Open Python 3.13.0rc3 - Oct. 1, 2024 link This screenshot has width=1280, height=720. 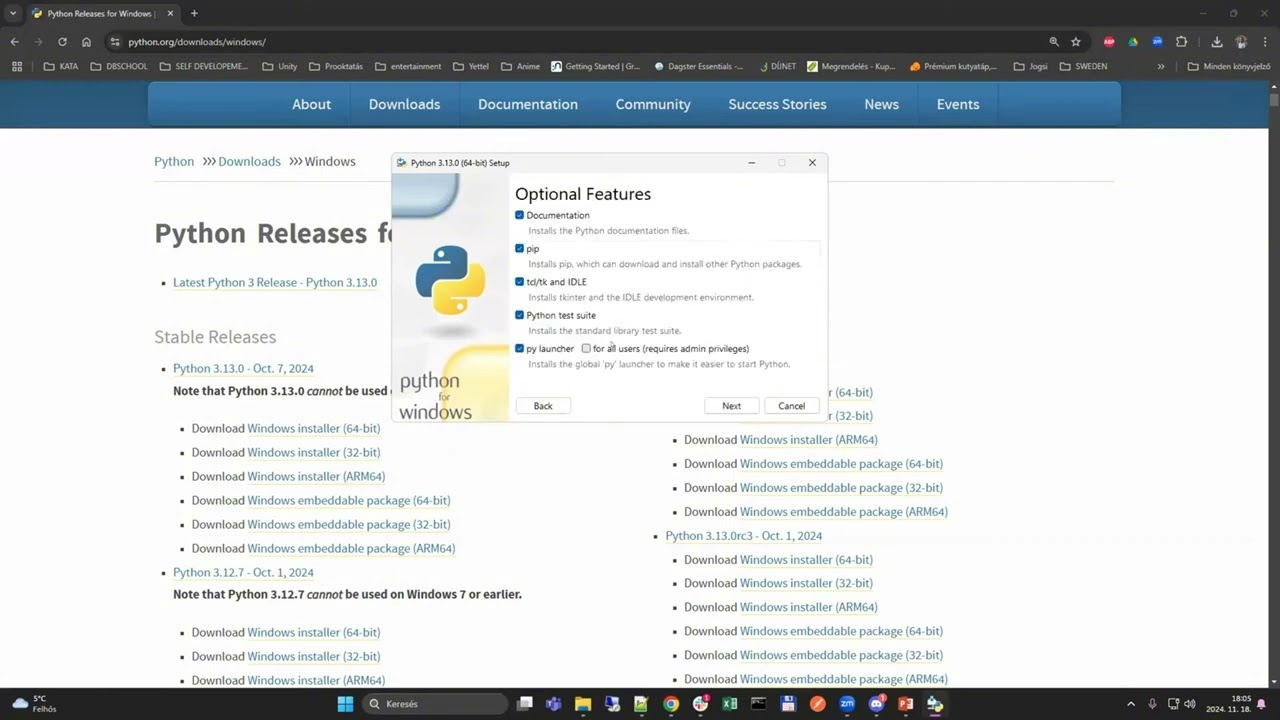click(744, 536)
